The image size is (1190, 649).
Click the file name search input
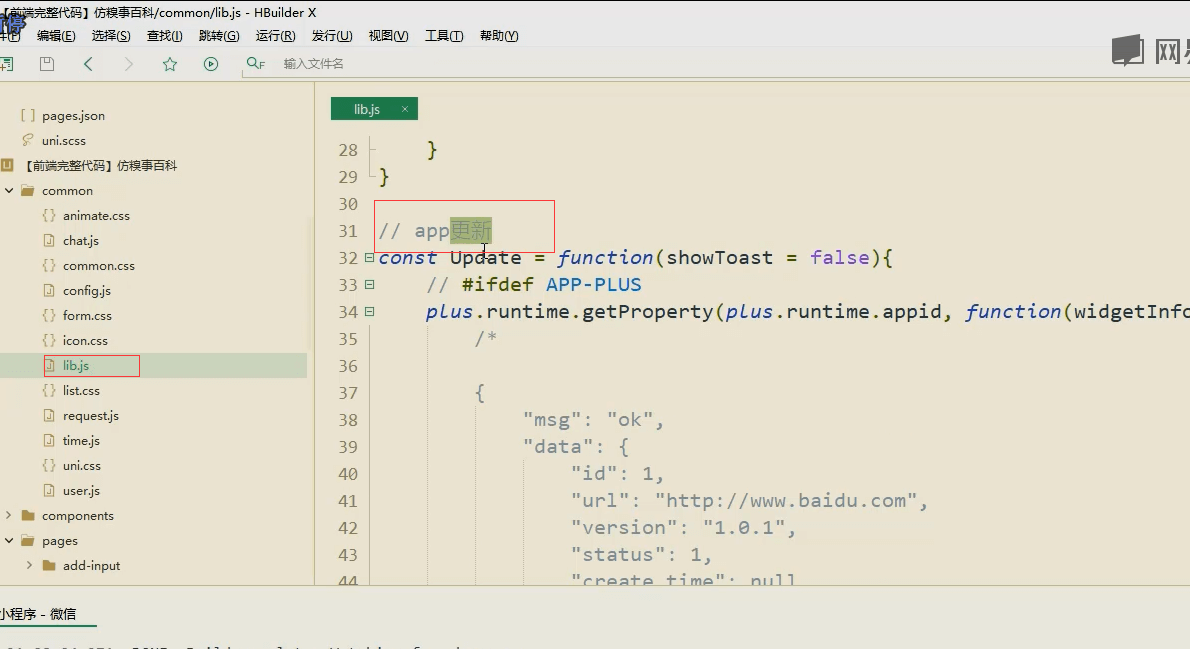313,64
